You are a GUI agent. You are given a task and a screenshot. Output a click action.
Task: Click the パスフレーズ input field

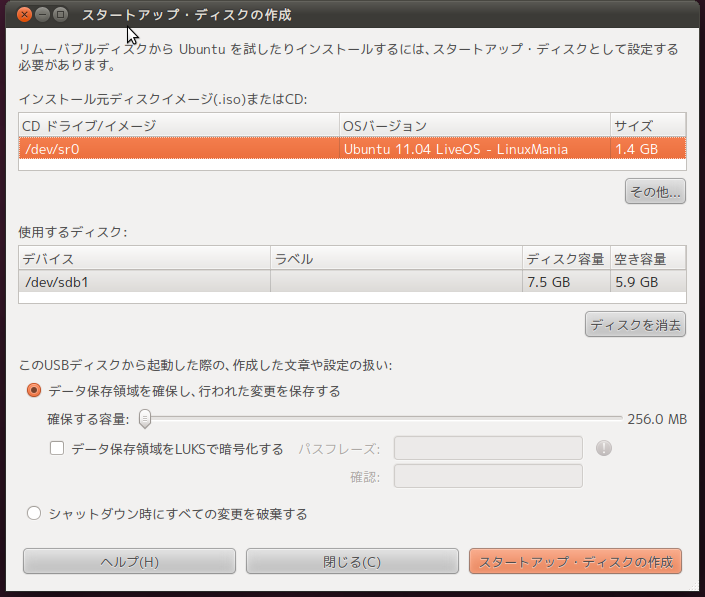point(488,448)
